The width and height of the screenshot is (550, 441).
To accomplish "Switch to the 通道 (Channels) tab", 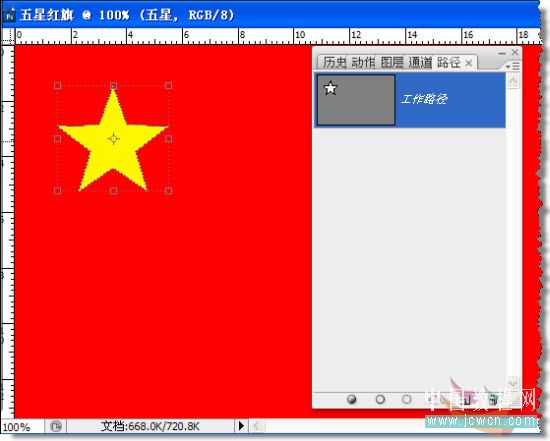I will tap(420, 63).
